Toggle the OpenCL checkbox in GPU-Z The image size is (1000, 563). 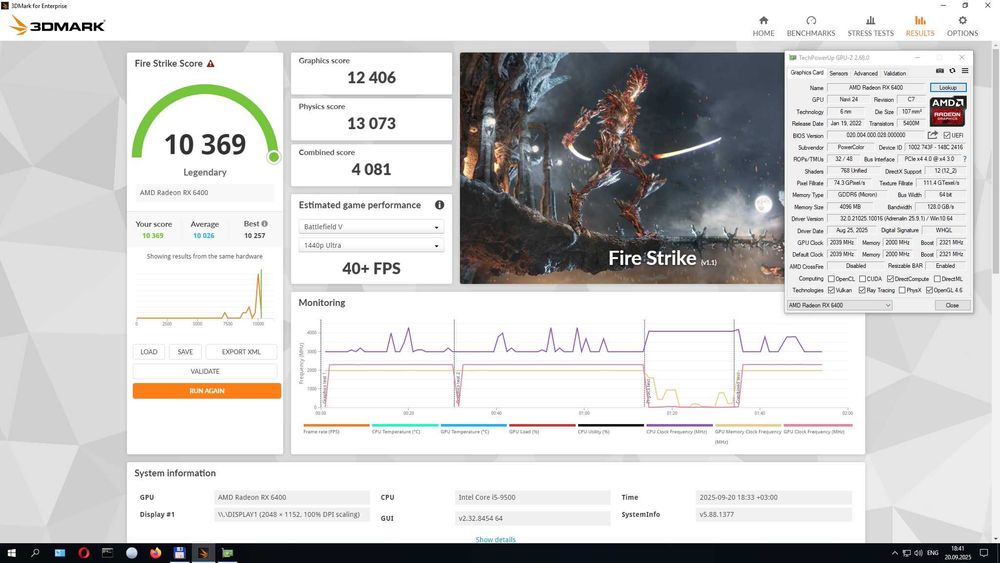click(831, 279)
